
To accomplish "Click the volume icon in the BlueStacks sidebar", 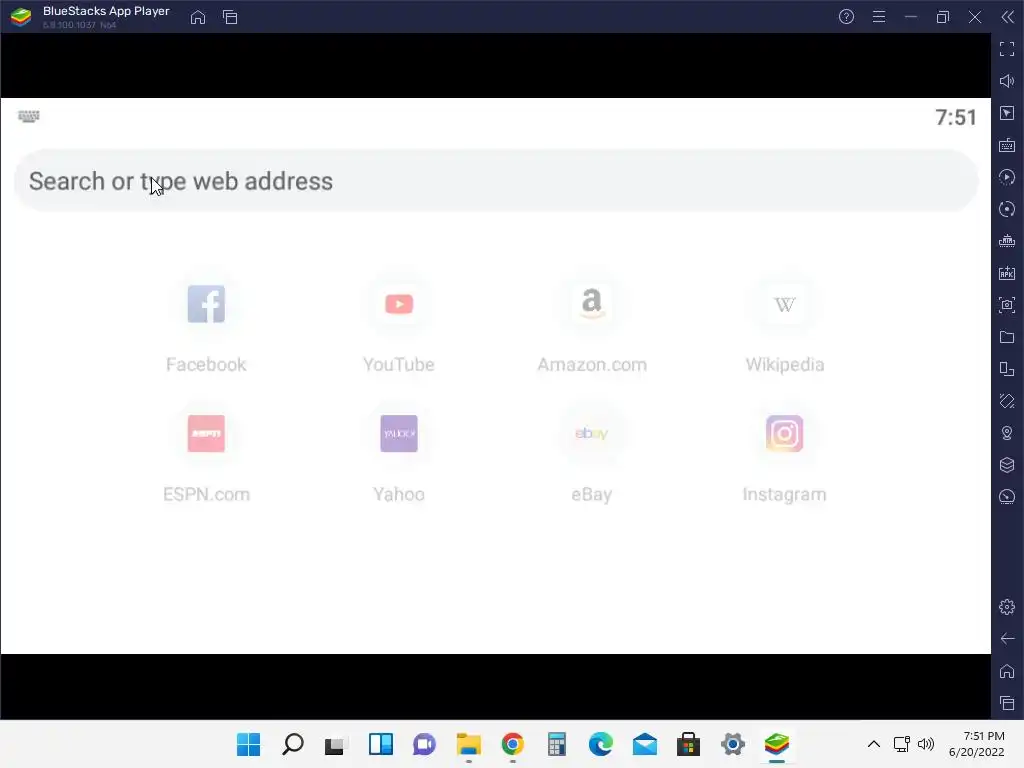I will (x=1007, y=81).
